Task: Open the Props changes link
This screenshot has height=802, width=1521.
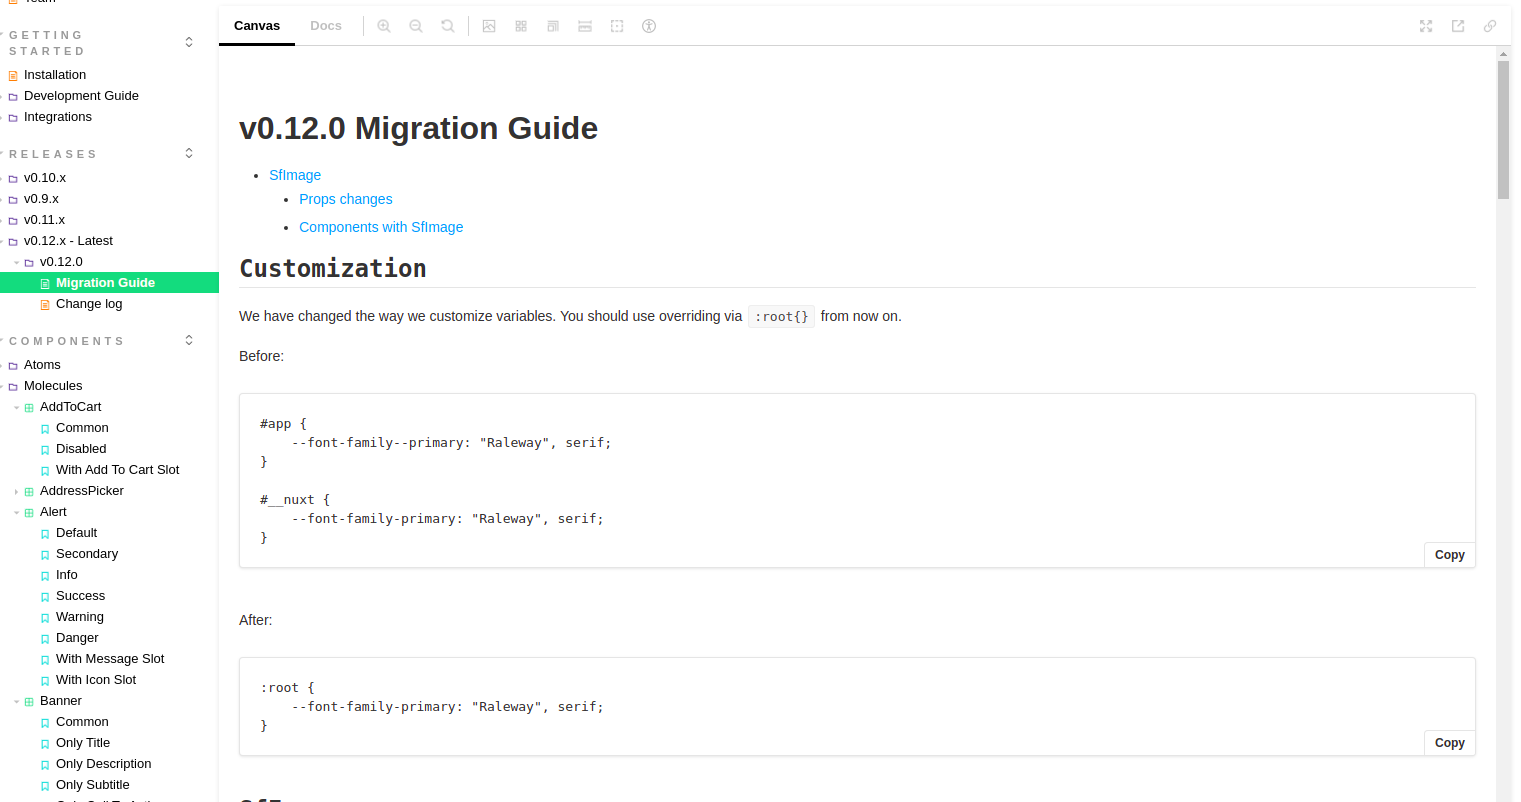Action: pos(345,199)
